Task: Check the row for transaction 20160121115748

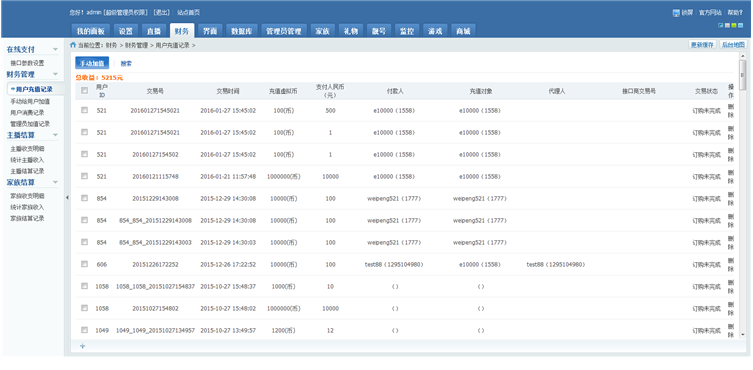Action: tap(85, 176)
